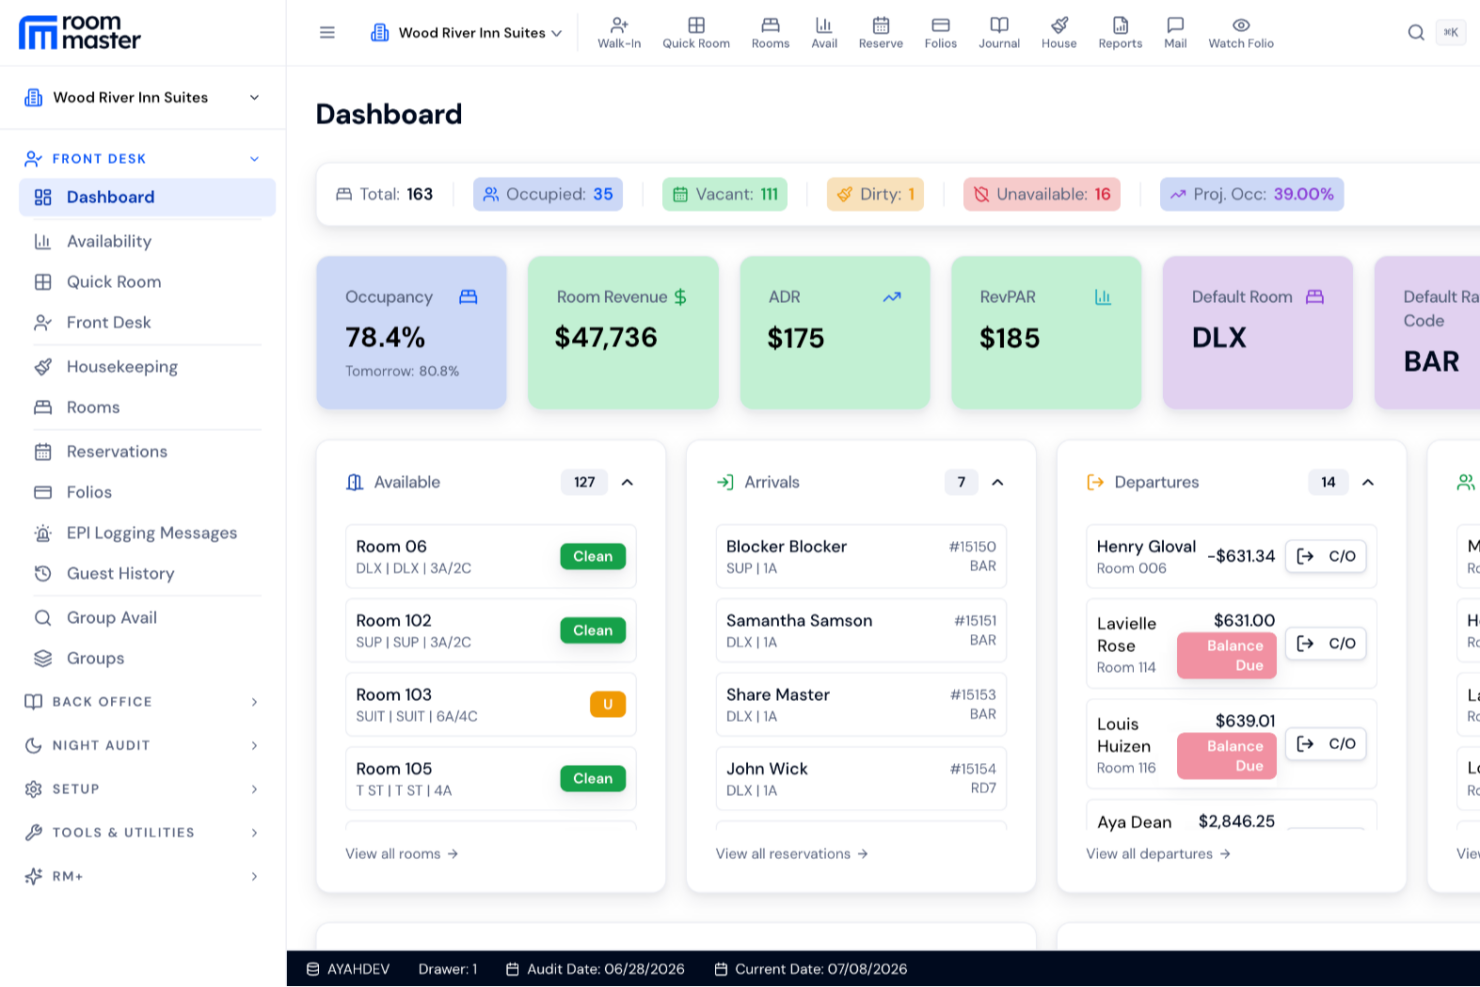Expand the Night Audit sidebar section

(142, 745)
